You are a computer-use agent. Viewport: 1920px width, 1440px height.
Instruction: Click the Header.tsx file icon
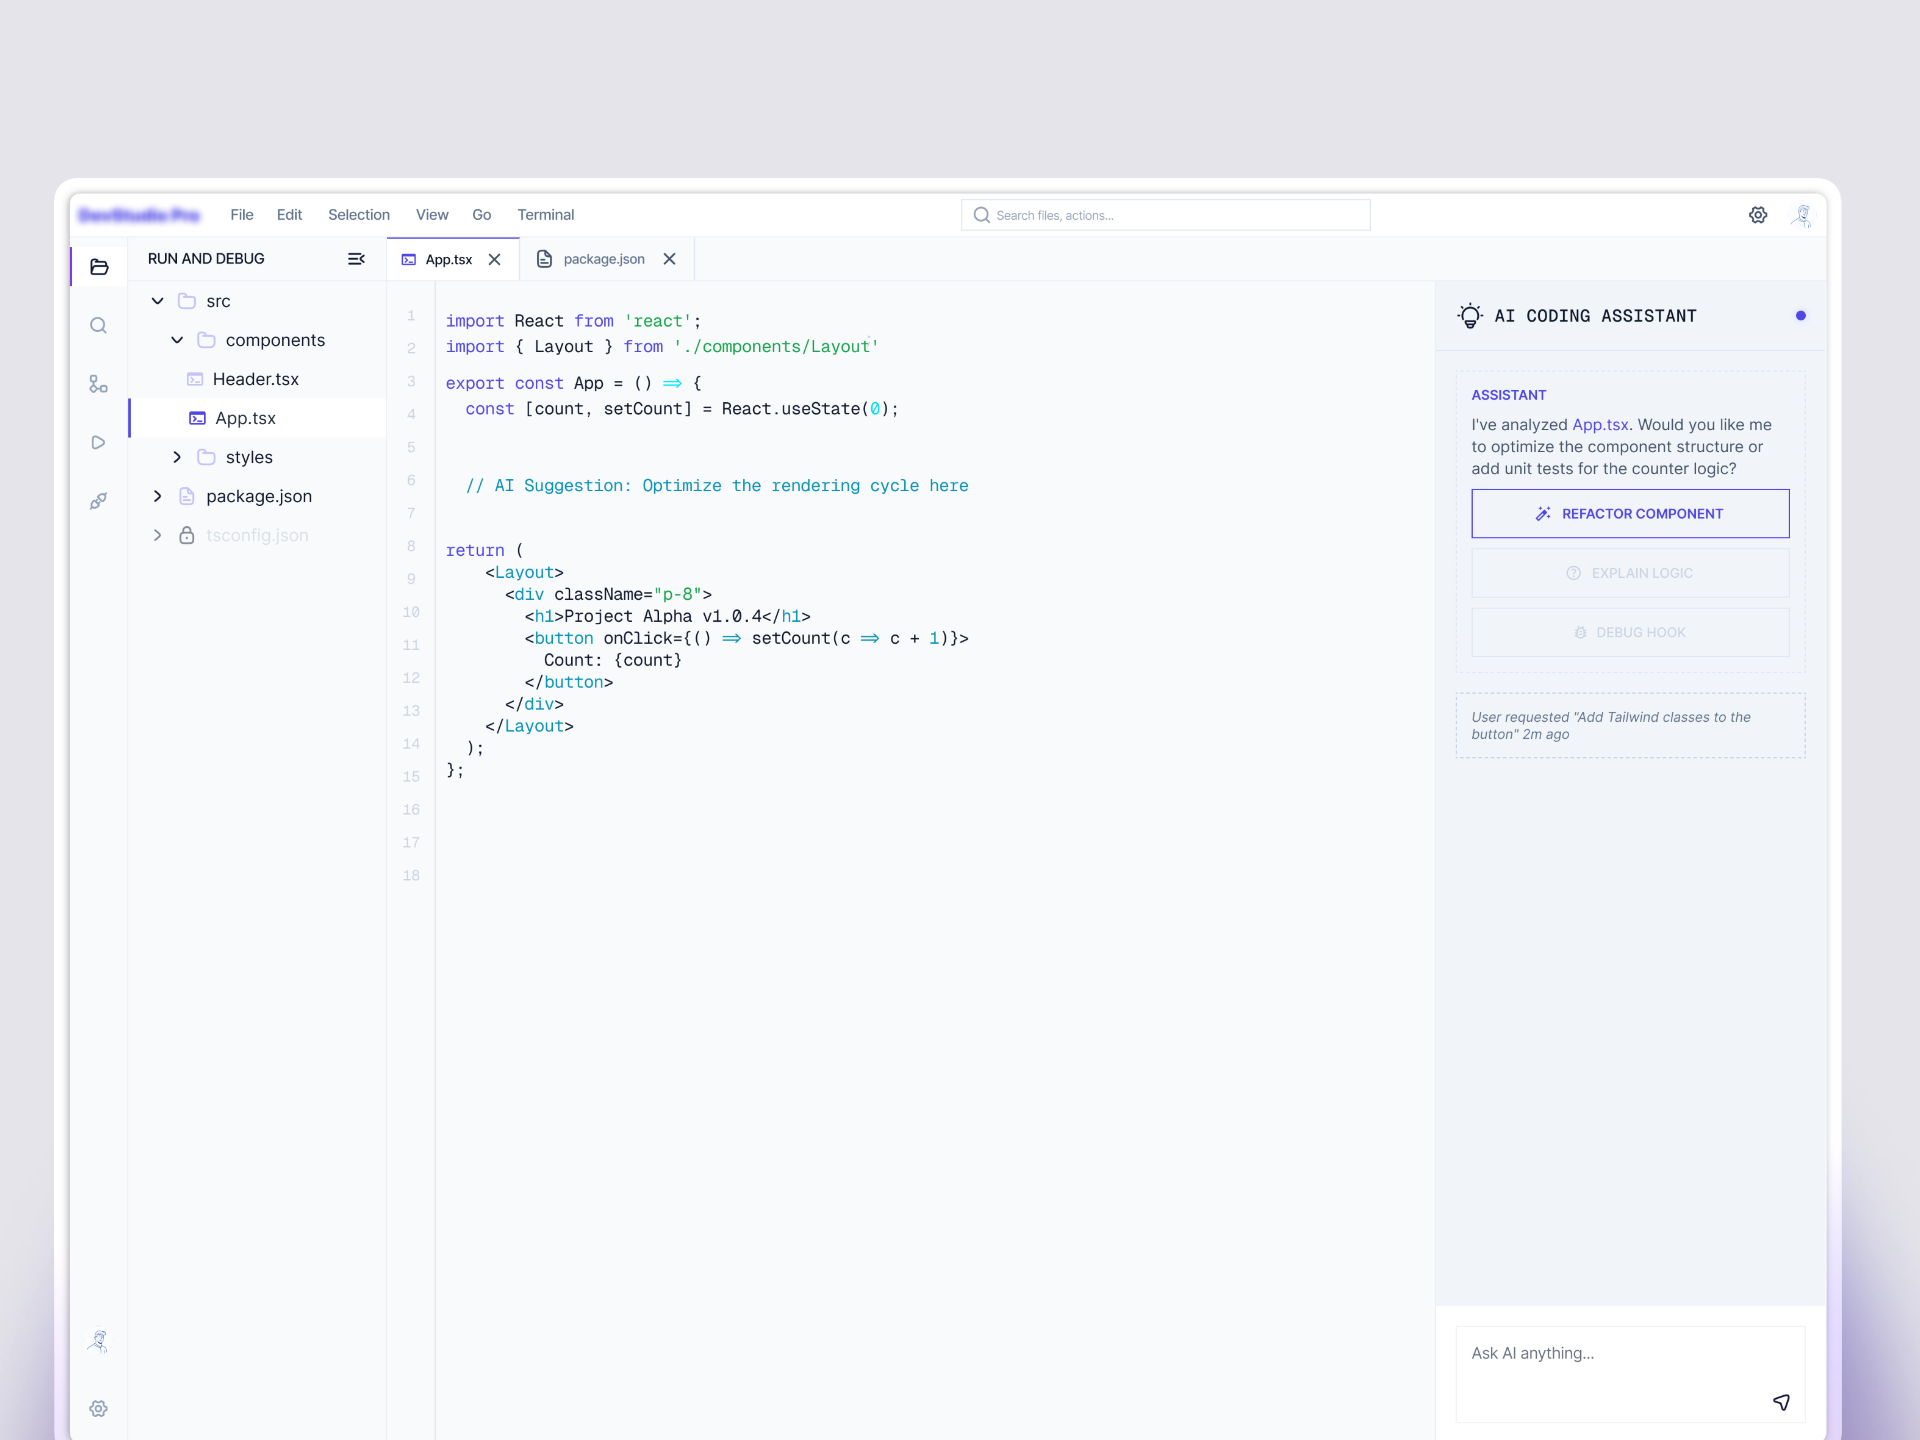click(x=195, y=379)
